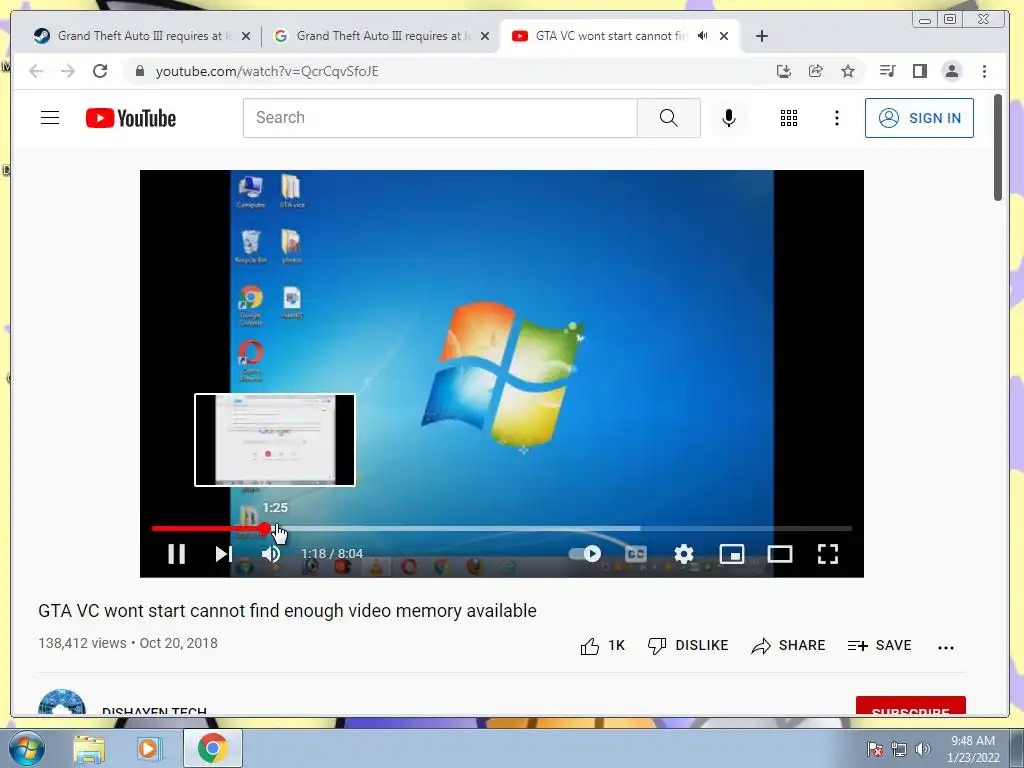Subscribe to the channel
1024x768 pixels.
click(x=910, y=707)
